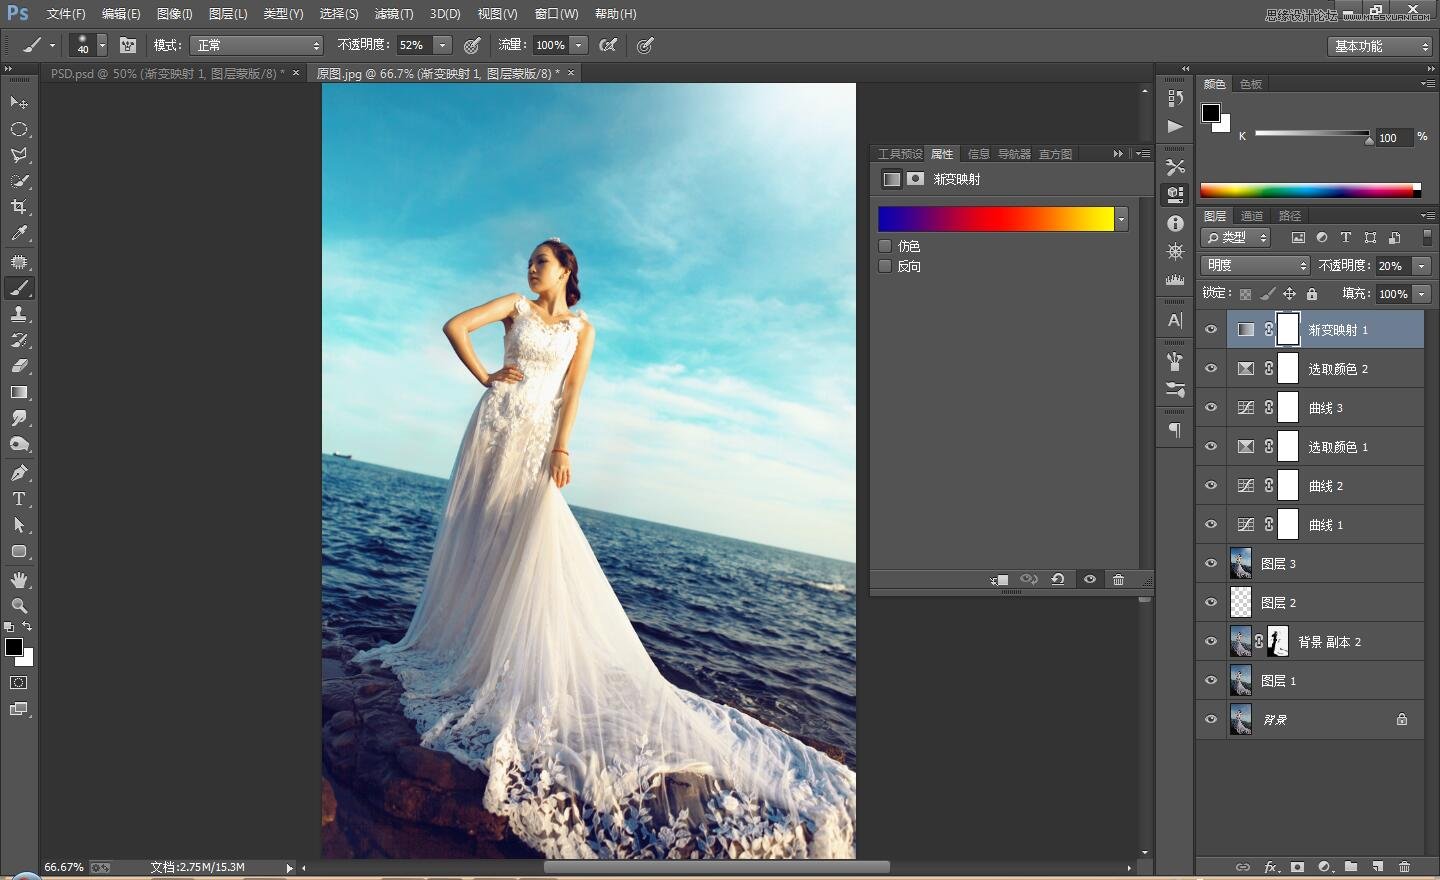Create new layer via Layers panel icon
1440x880 pixels.
click(1378, 867)
